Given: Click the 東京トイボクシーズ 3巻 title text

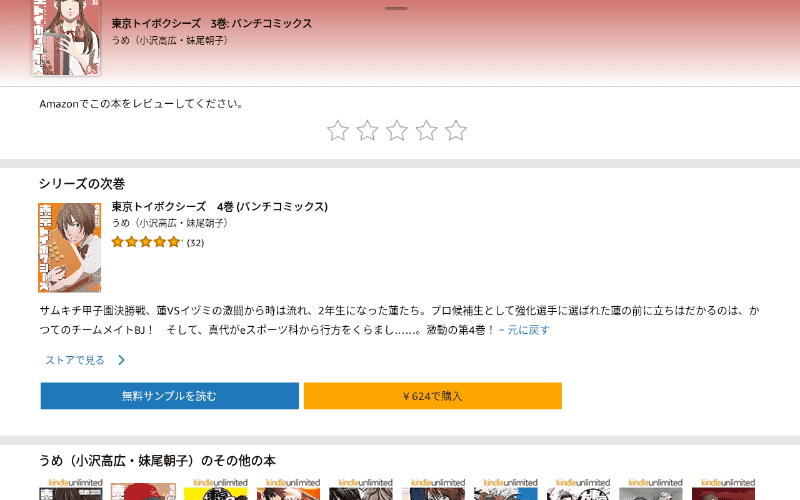Looking at the screenshot, I should [212, 23].
